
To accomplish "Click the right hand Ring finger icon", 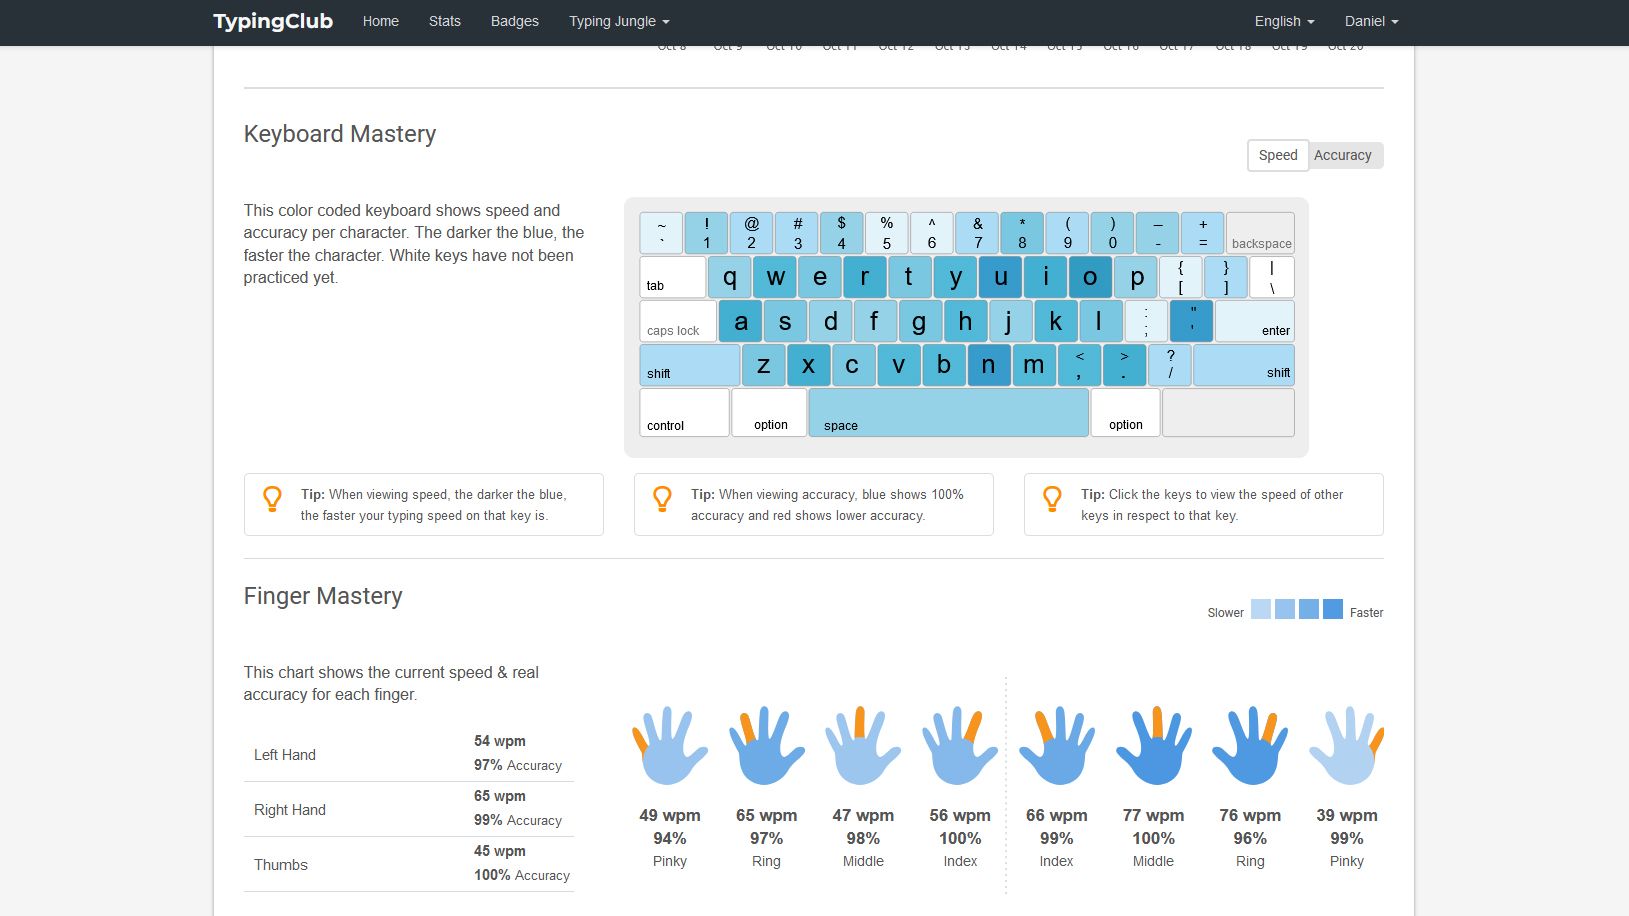I will click(1250, 746).
